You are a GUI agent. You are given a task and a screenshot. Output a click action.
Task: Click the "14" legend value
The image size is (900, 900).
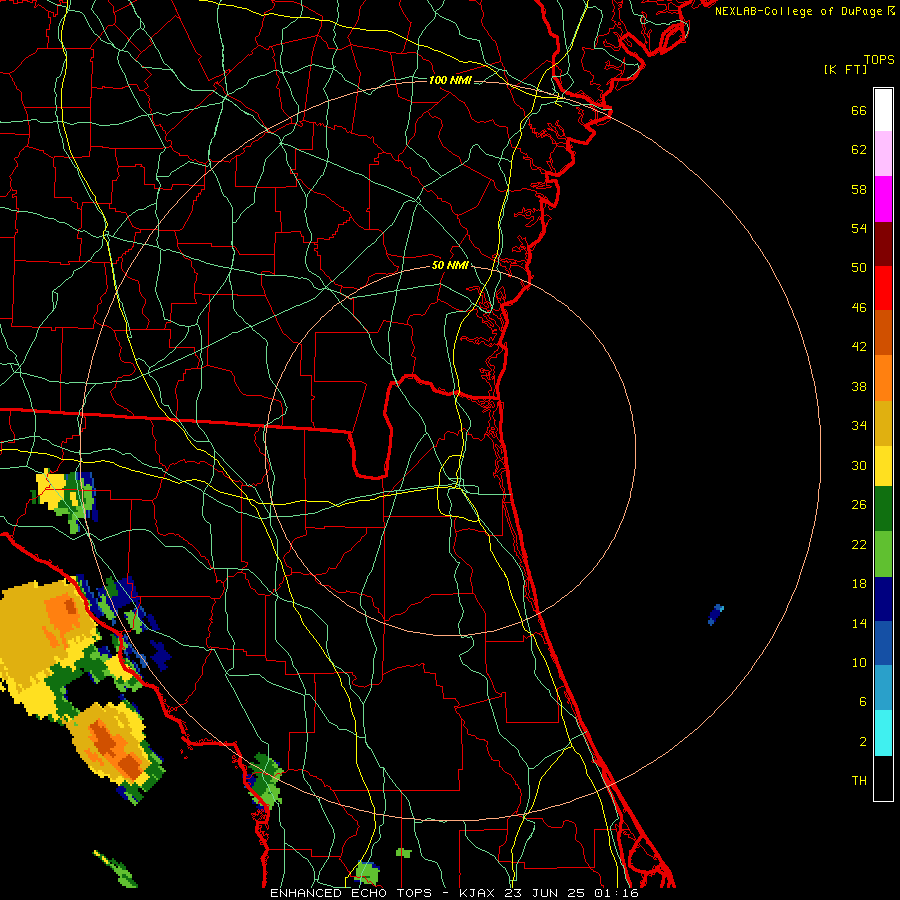859,623
